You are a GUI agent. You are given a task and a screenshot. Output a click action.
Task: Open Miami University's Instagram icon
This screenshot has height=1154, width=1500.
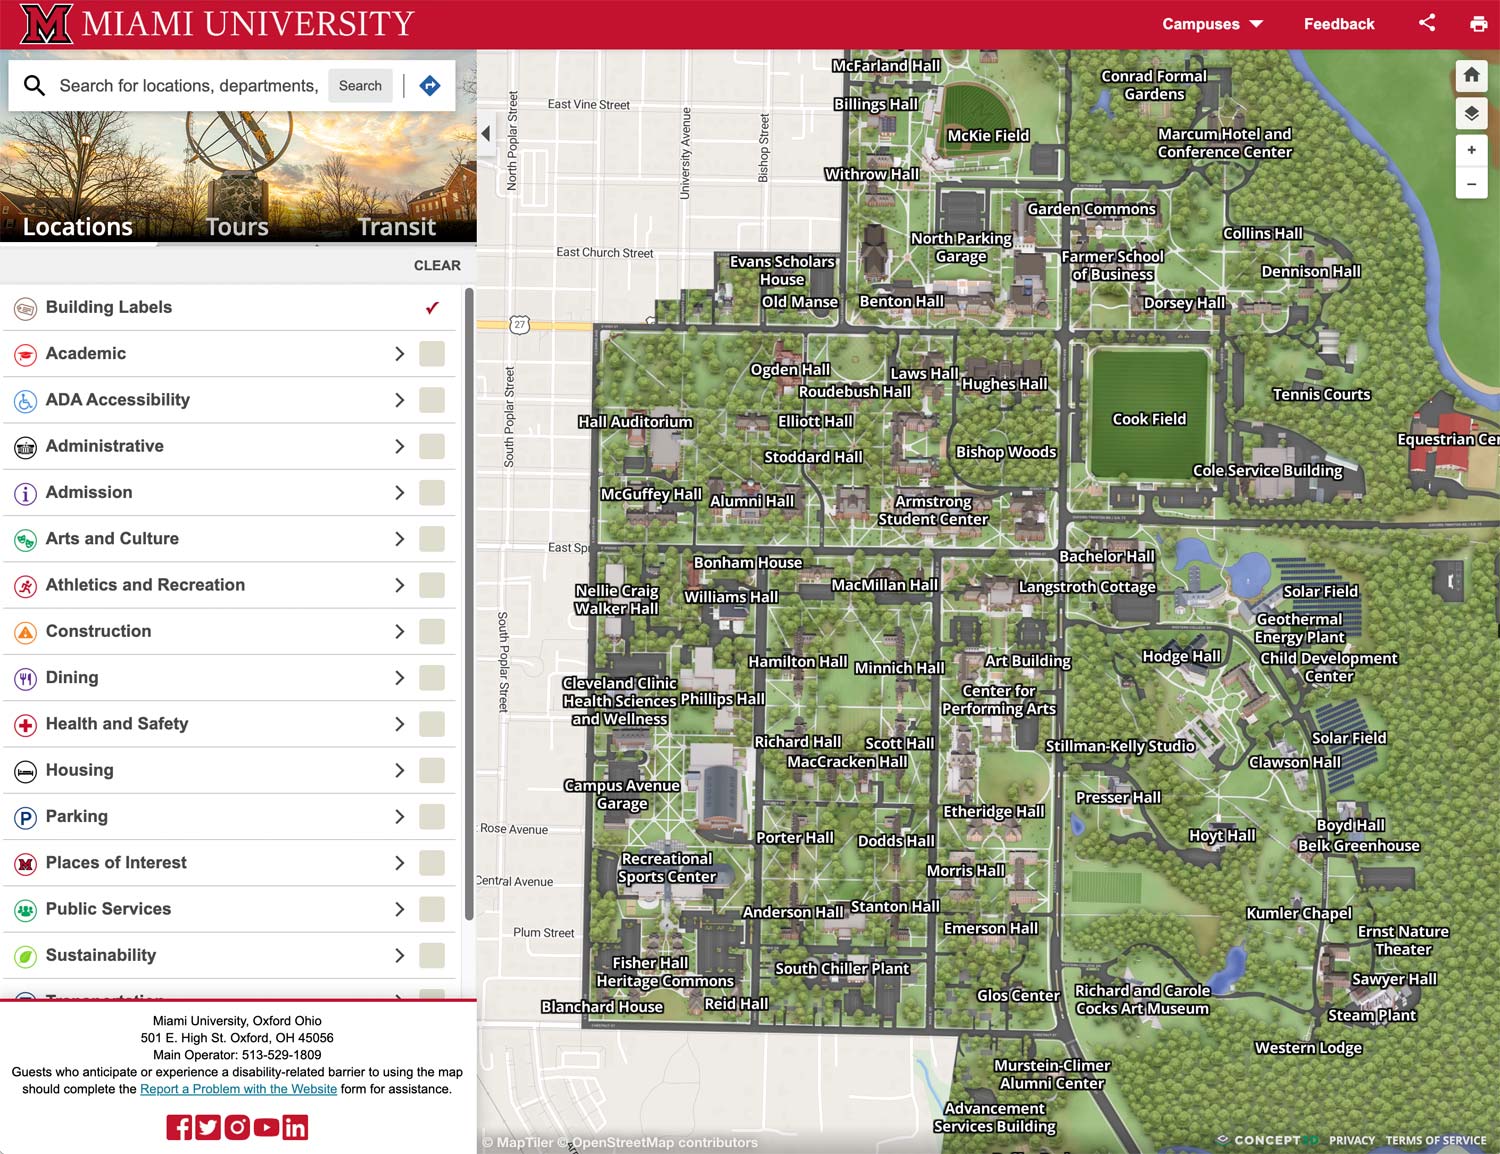pos(236,1127)
